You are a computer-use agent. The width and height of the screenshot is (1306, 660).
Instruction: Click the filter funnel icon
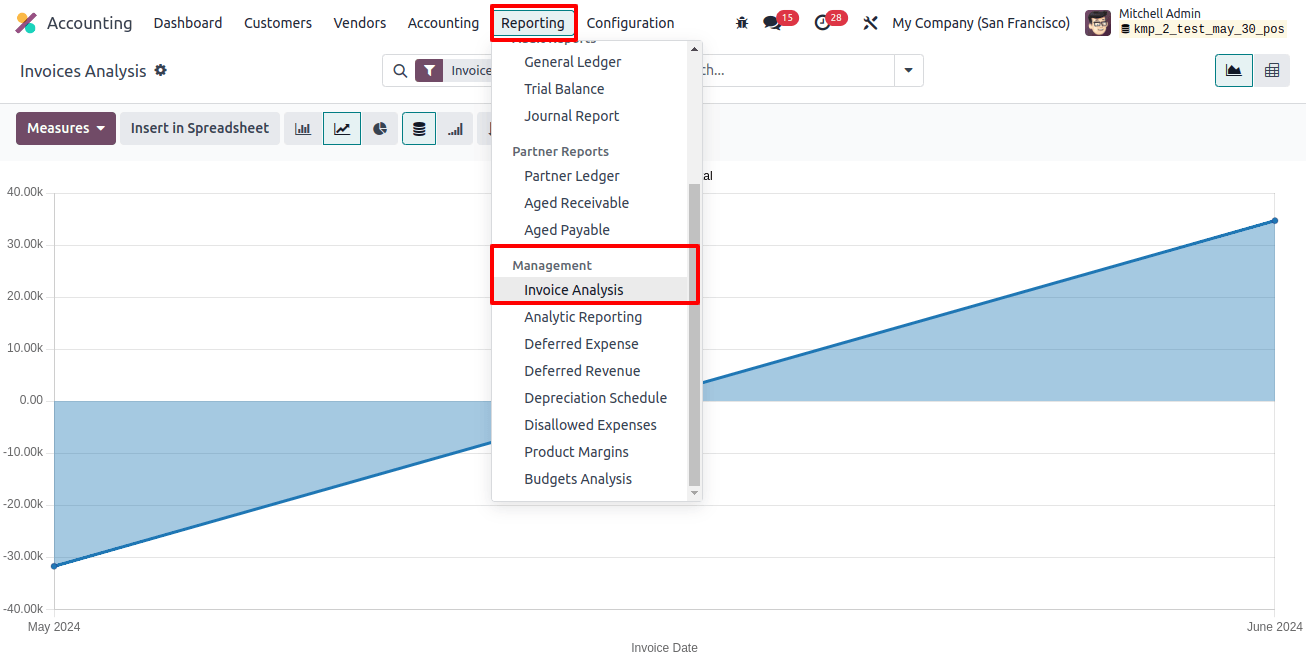[x=429, y=71]
